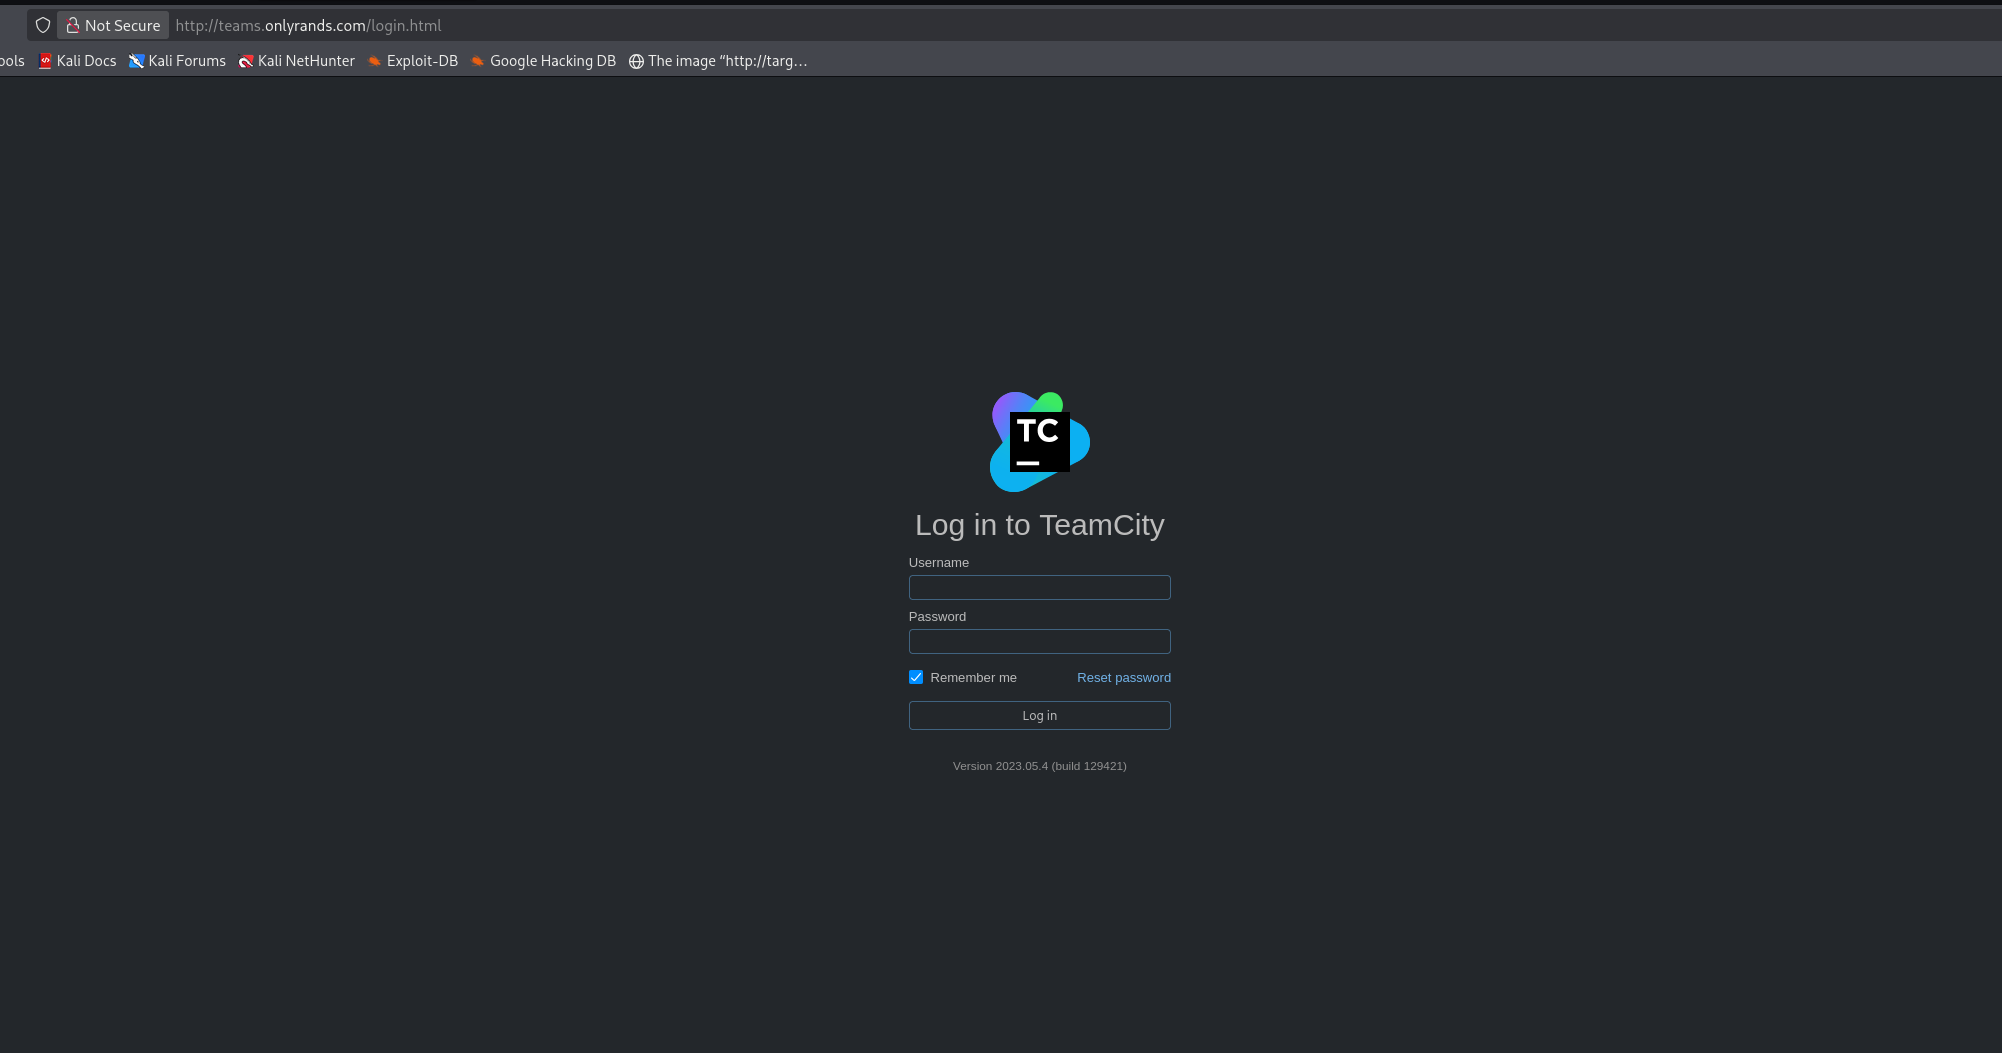Viewport: 2002px width, 1053px height.
Task: Open the Kali Forums bookmark
Action: [177, 61]
